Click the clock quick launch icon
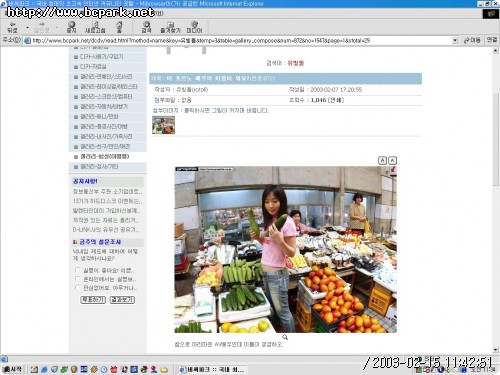This screenshot has width=500, height=375. (104, 369)
